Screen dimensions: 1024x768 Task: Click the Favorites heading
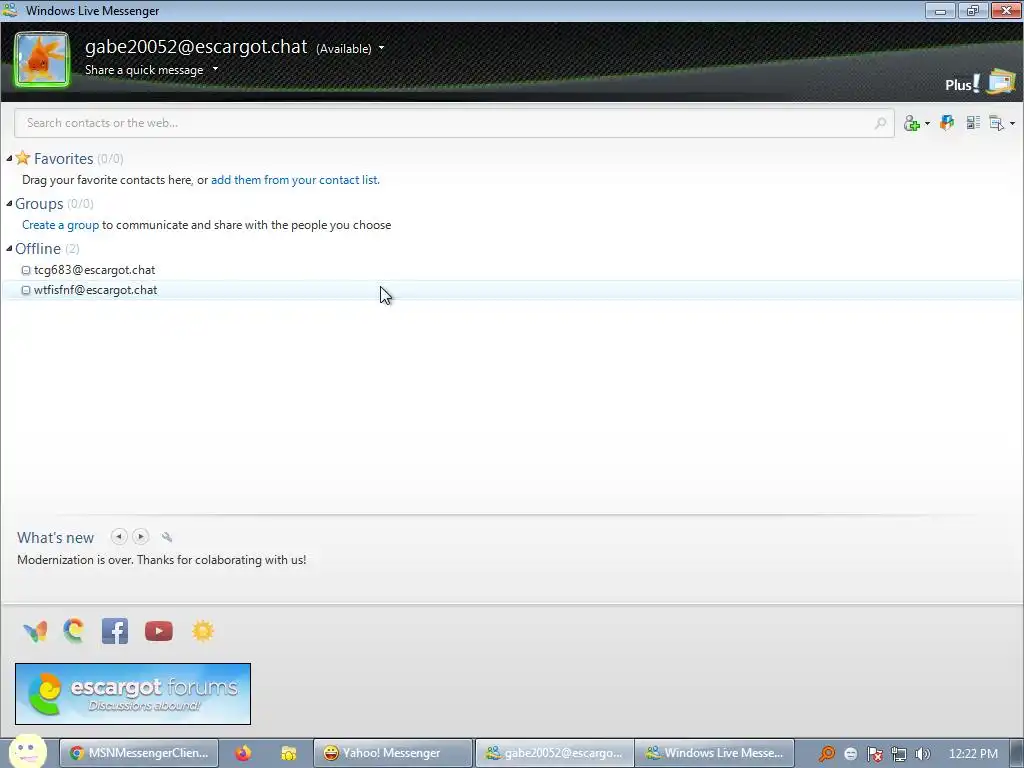(x=63, y=159)
